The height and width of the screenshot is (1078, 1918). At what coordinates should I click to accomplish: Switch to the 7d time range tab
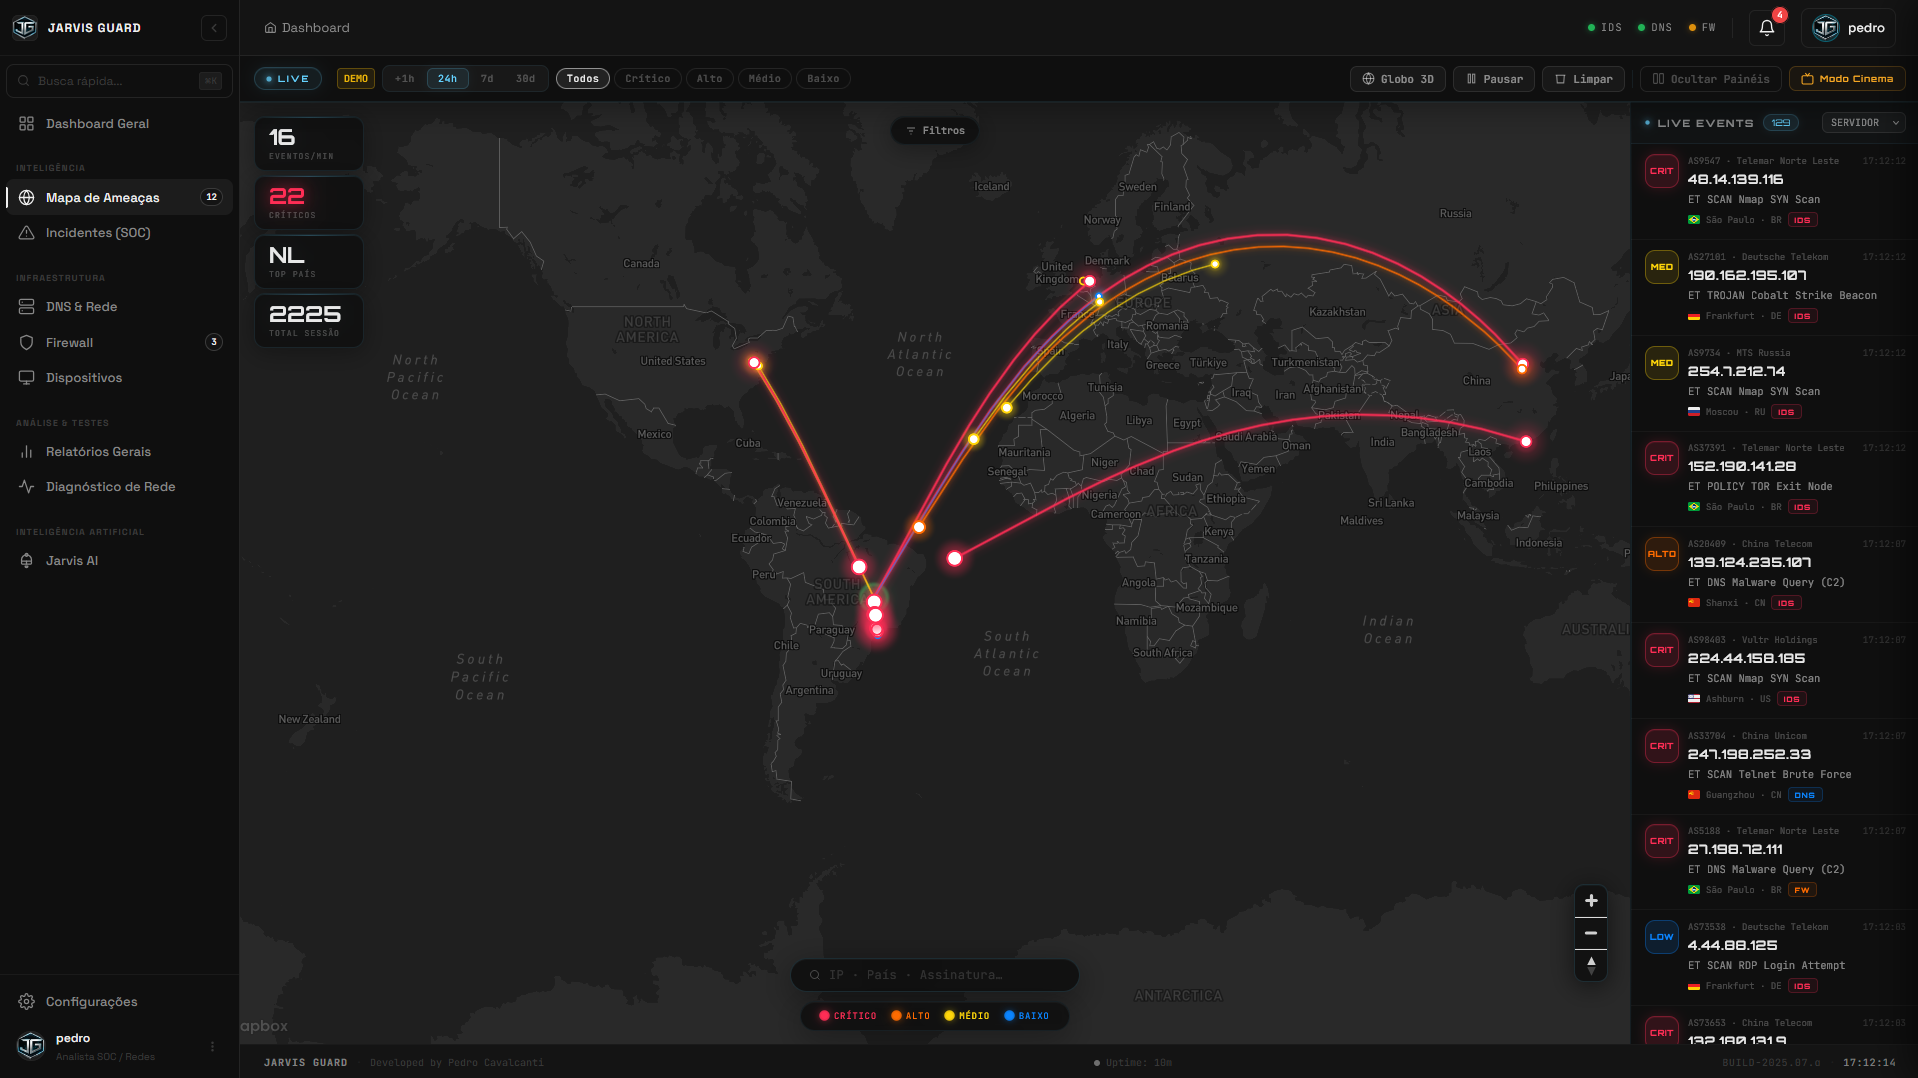487,78
